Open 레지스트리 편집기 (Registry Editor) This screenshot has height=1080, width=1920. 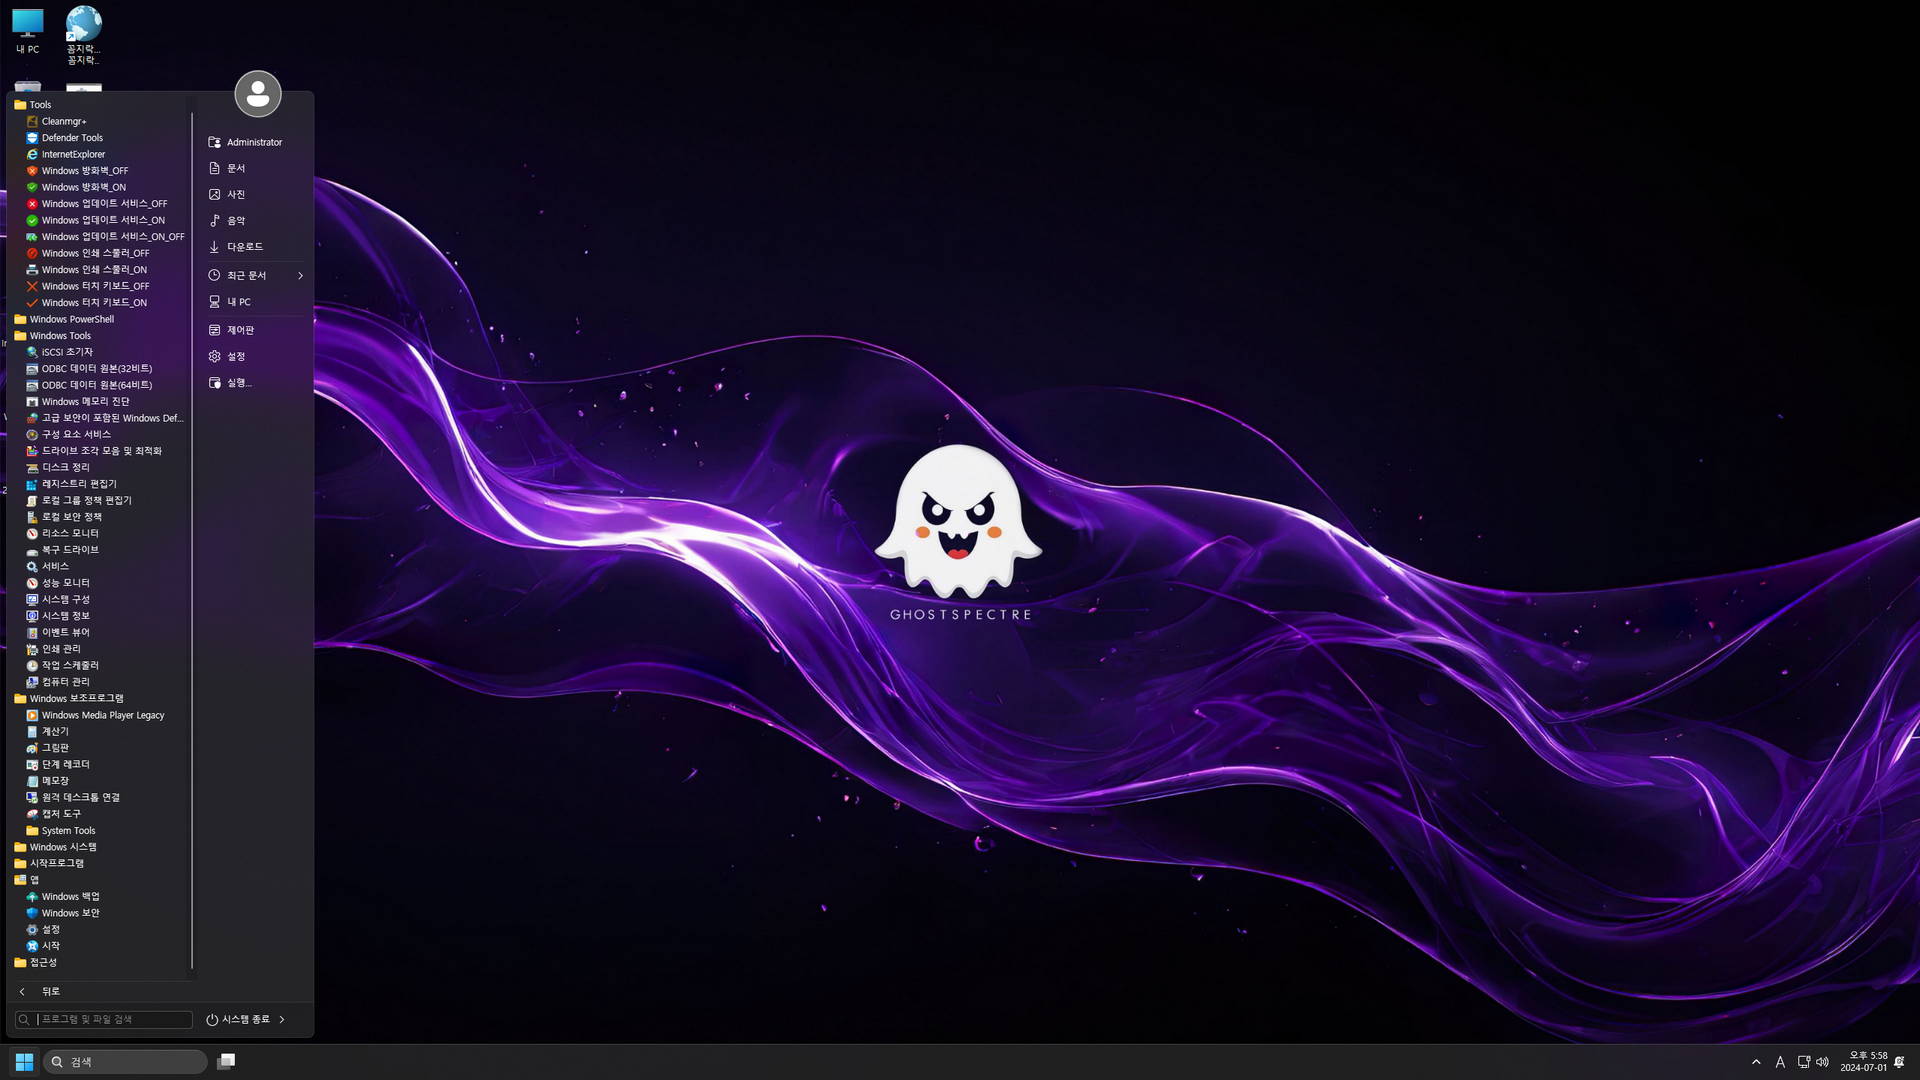(x=79, y=484)
